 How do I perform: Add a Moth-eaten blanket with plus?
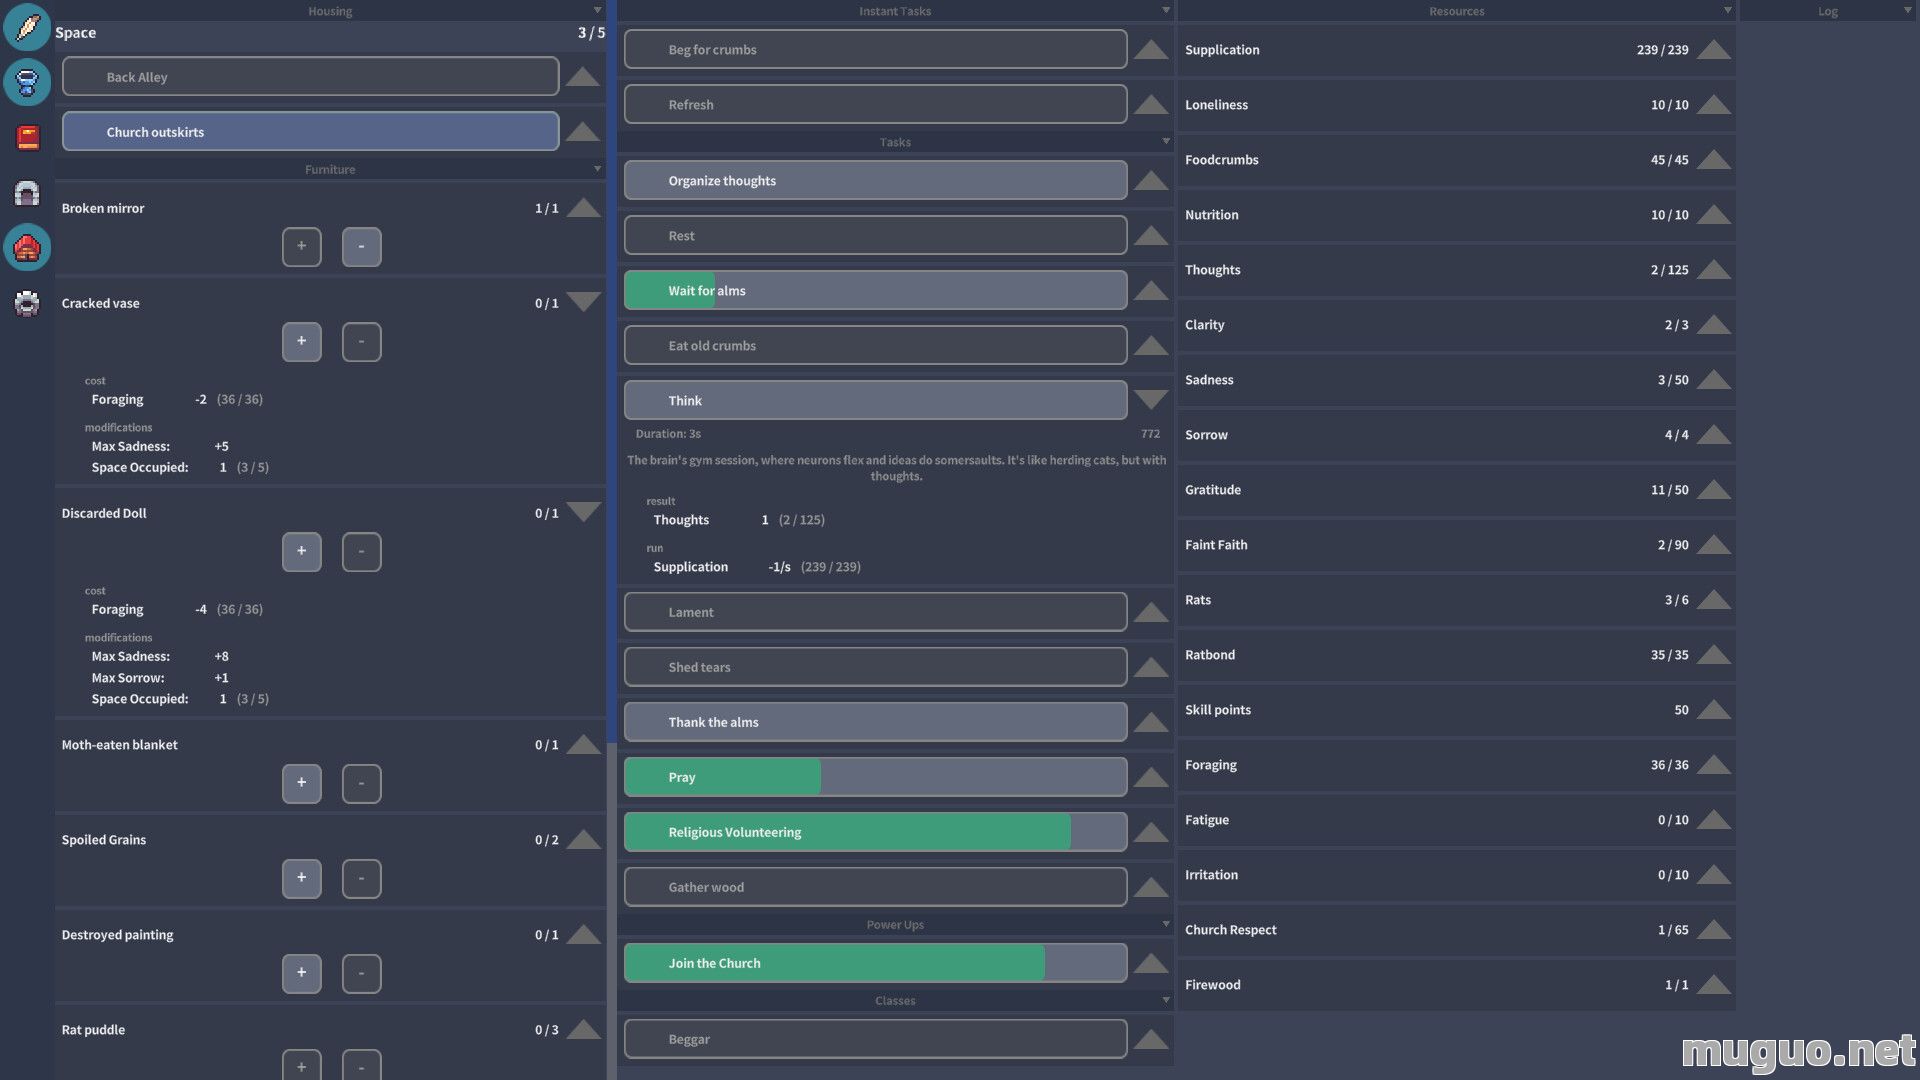click(301, 783)
